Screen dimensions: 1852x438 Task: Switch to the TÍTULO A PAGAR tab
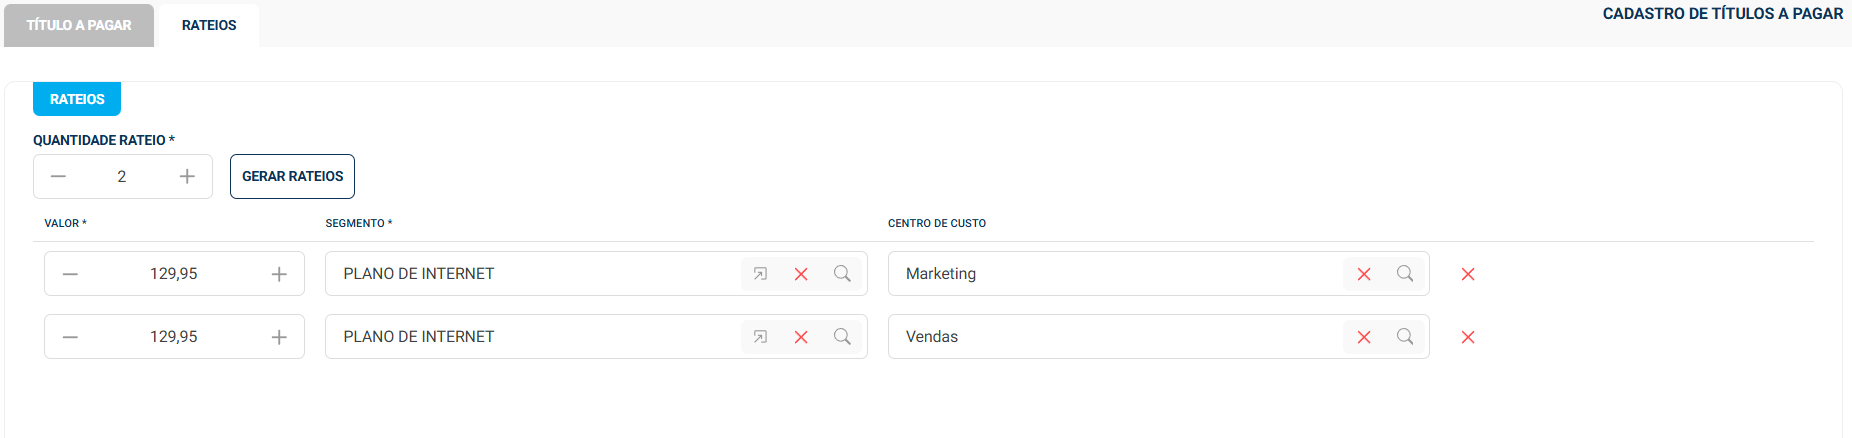pyautogui.click(x=79, y=25)
